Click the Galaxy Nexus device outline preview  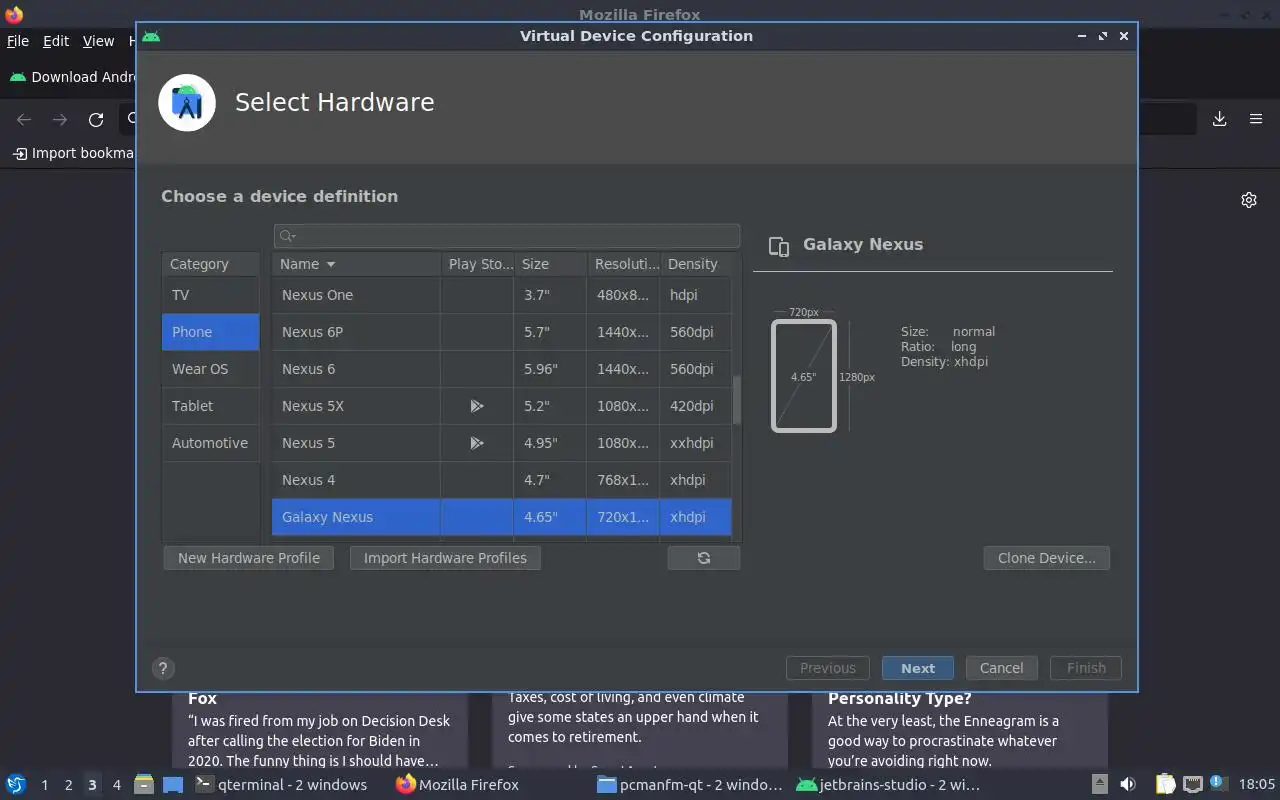[803, 376]
